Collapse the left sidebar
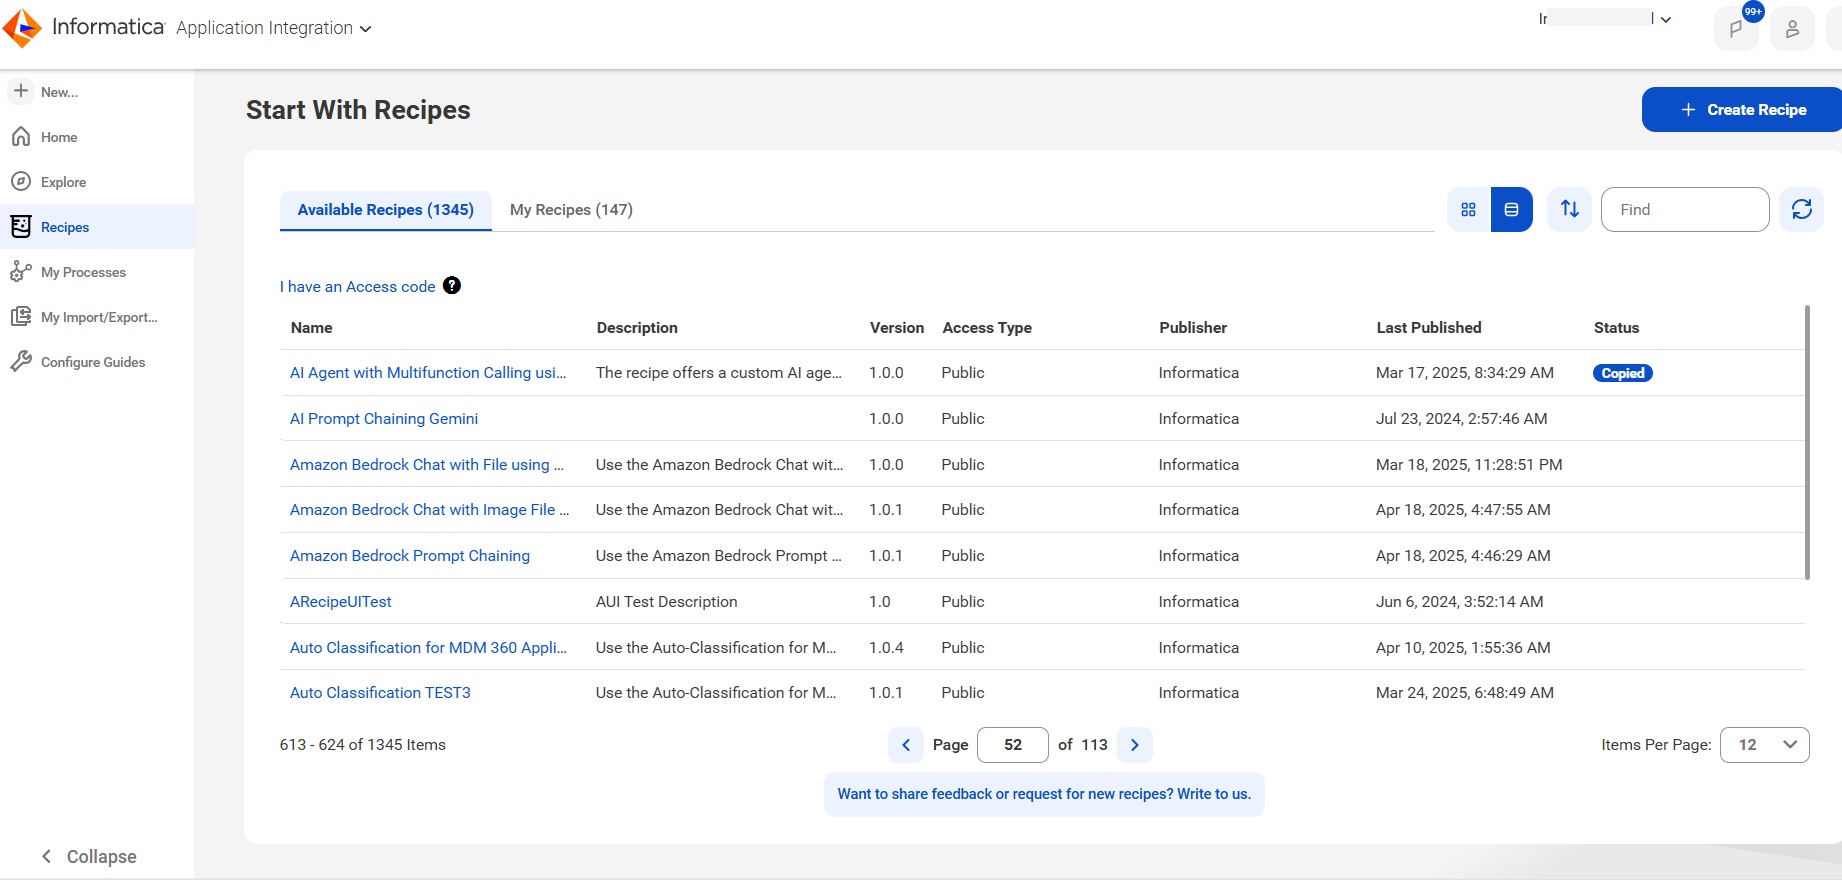 (x=89, y=857)
